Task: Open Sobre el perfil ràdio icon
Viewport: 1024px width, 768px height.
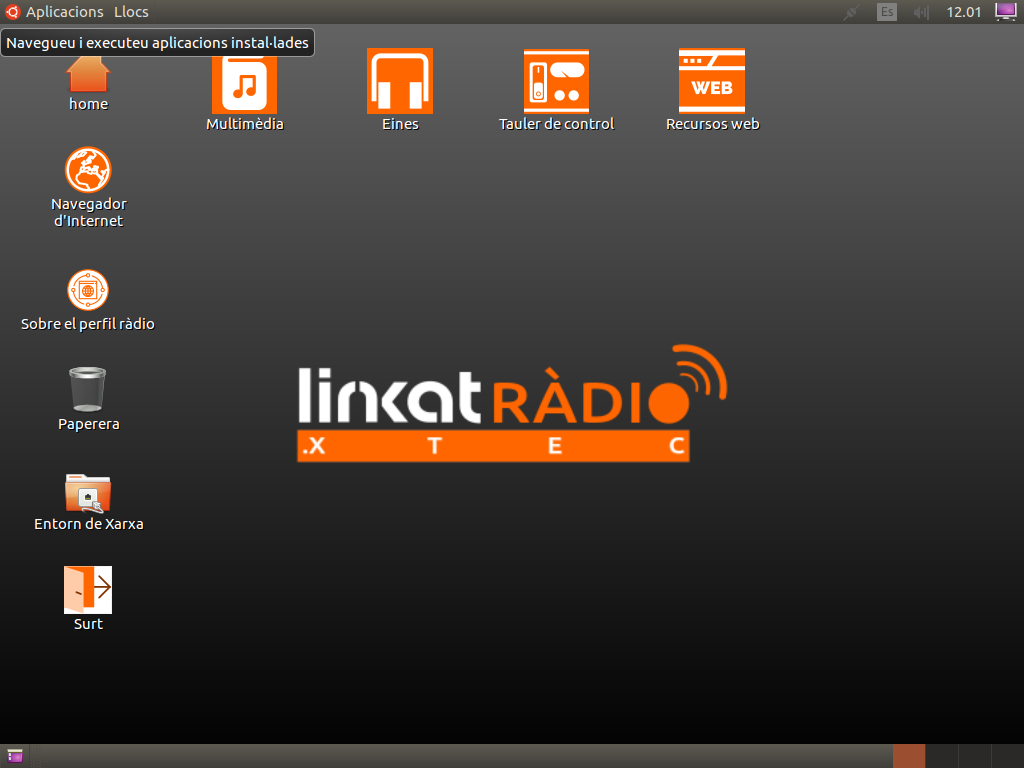Action: tap(88, 291)
